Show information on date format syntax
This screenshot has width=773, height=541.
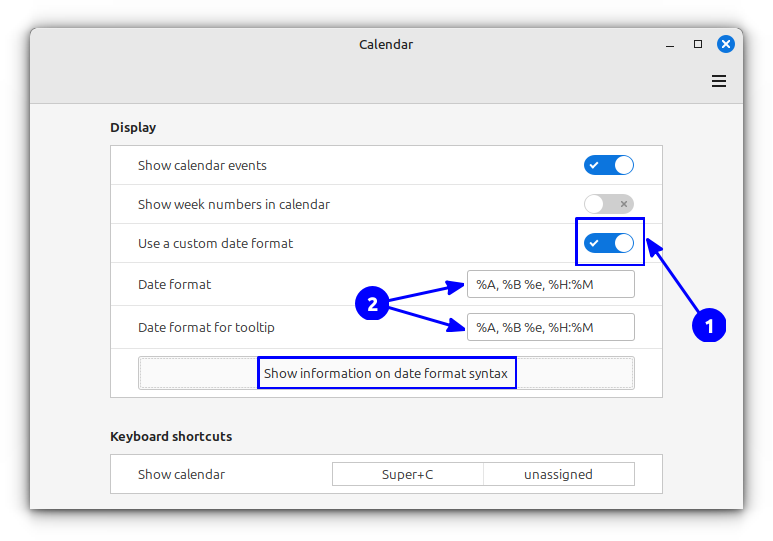pyautogui.click(x=386, y=373)
